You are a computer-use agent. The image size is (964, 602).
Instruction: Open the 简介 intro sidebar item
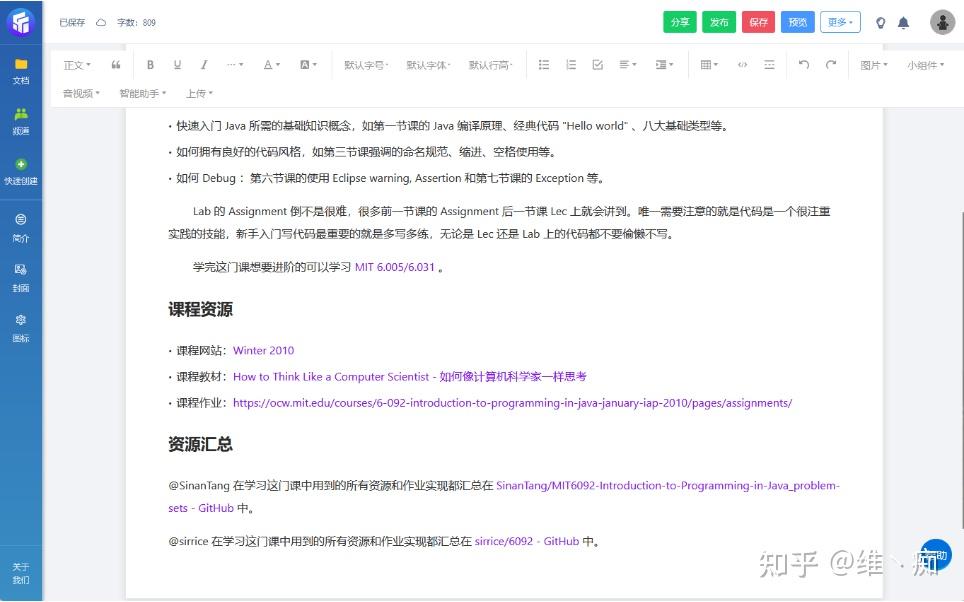point(21,228)
